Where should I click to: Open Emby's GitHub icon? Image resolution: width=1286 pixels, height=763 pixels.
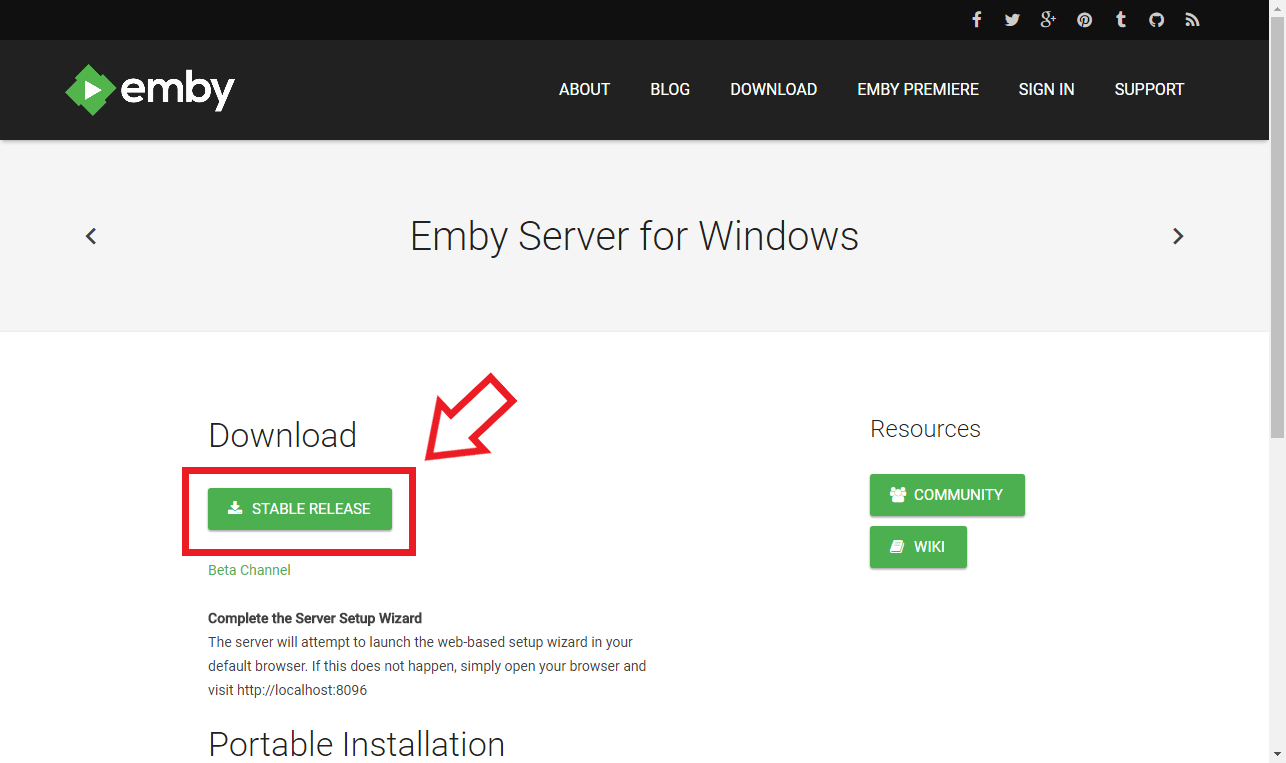tap(1156, 20)
